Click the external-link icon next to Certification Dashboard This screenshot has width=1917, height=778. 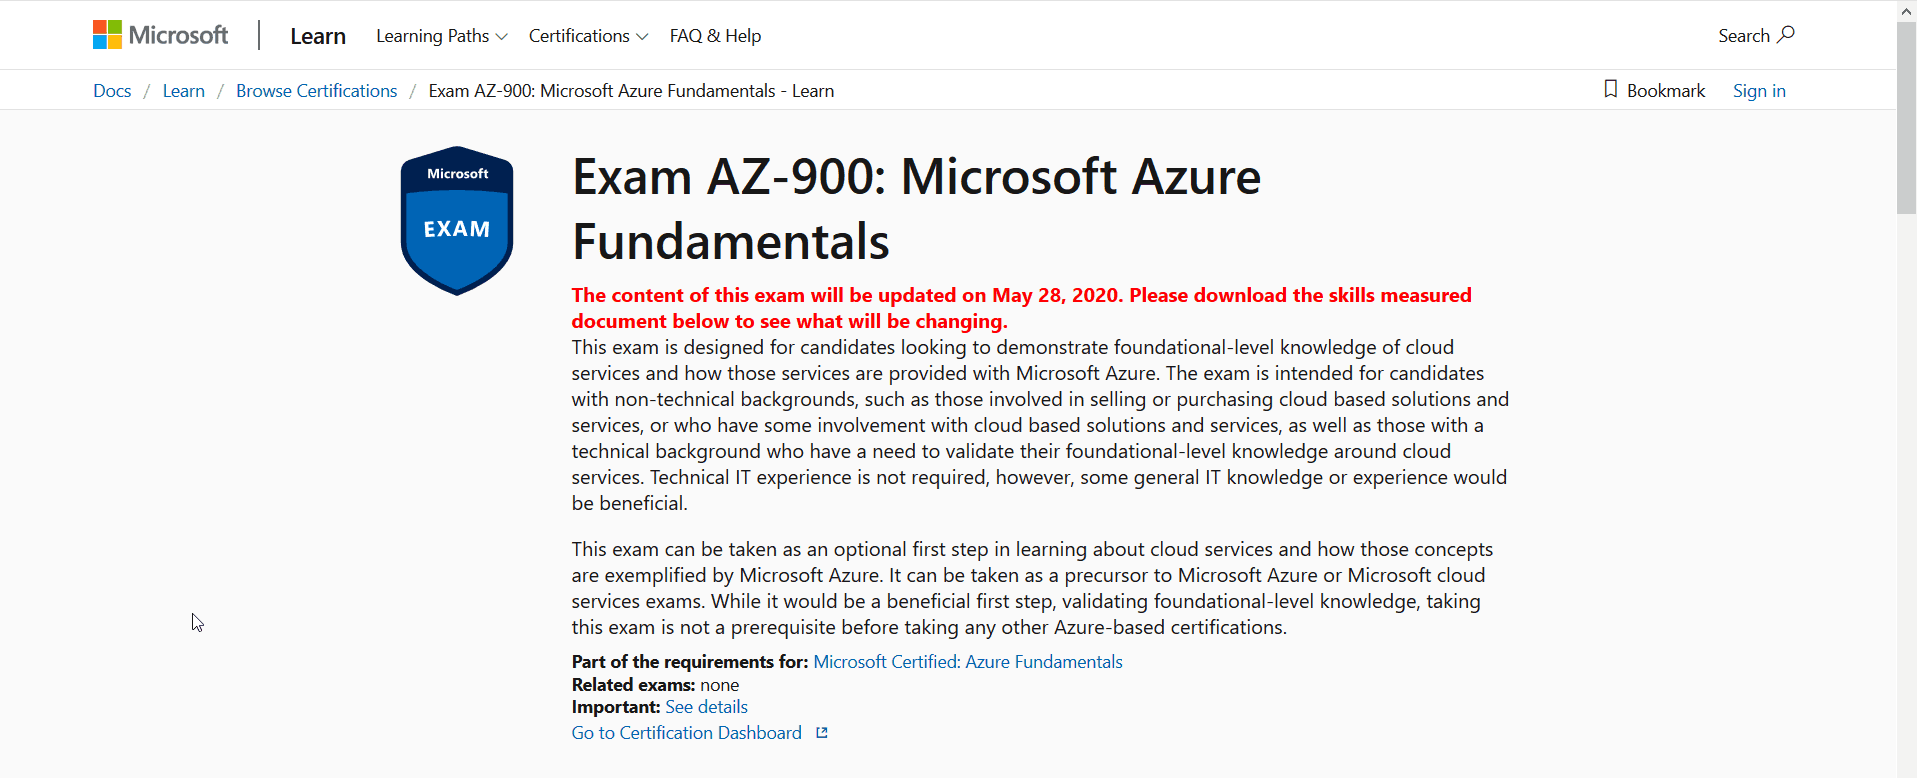(x=821, y=732)
